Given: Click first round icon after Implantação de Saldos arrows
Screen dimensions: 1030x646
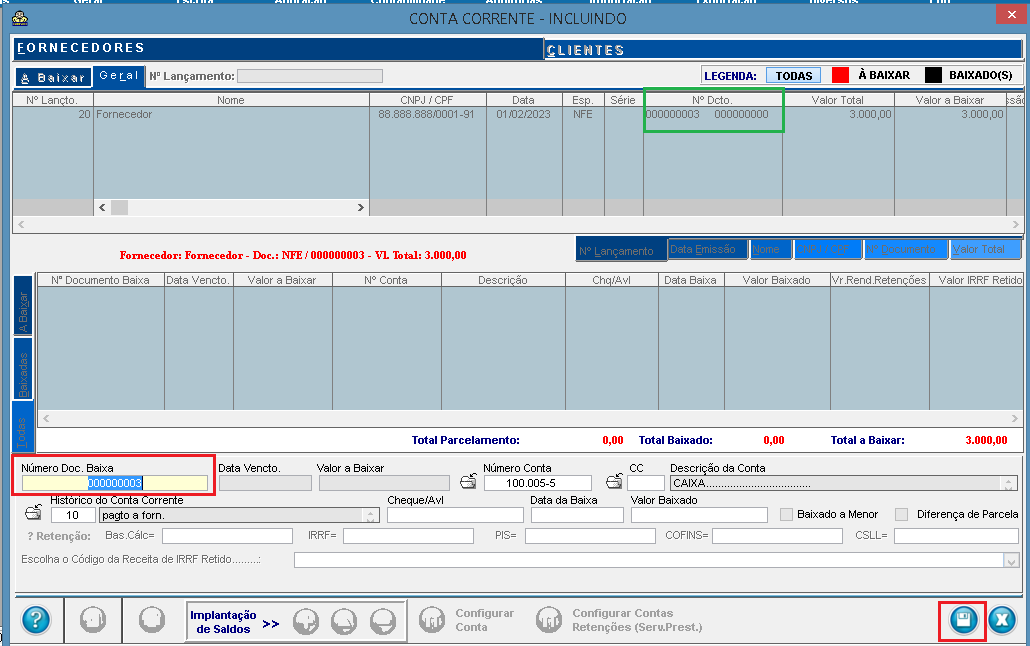Looking at the screenshot, I should (x=305, y=621).
